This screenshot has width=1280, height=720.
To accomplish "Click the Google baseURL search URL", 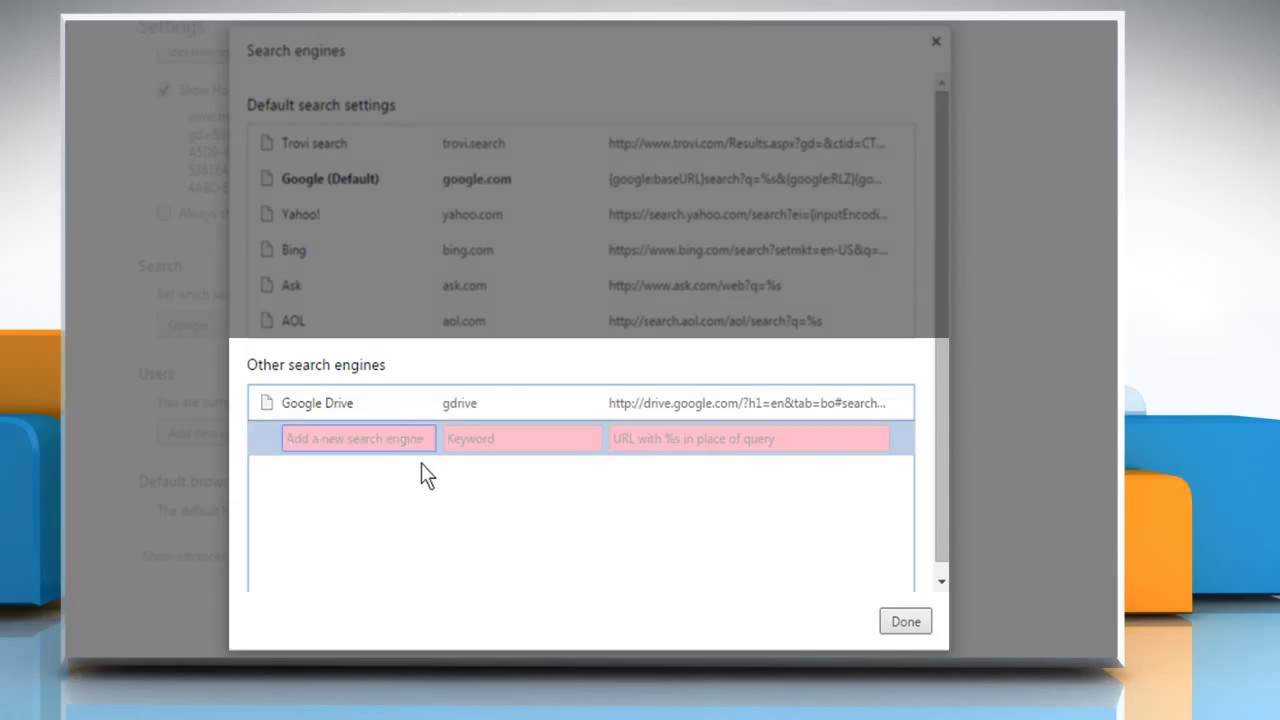I will pyautogui.click(x=745, y=179).
